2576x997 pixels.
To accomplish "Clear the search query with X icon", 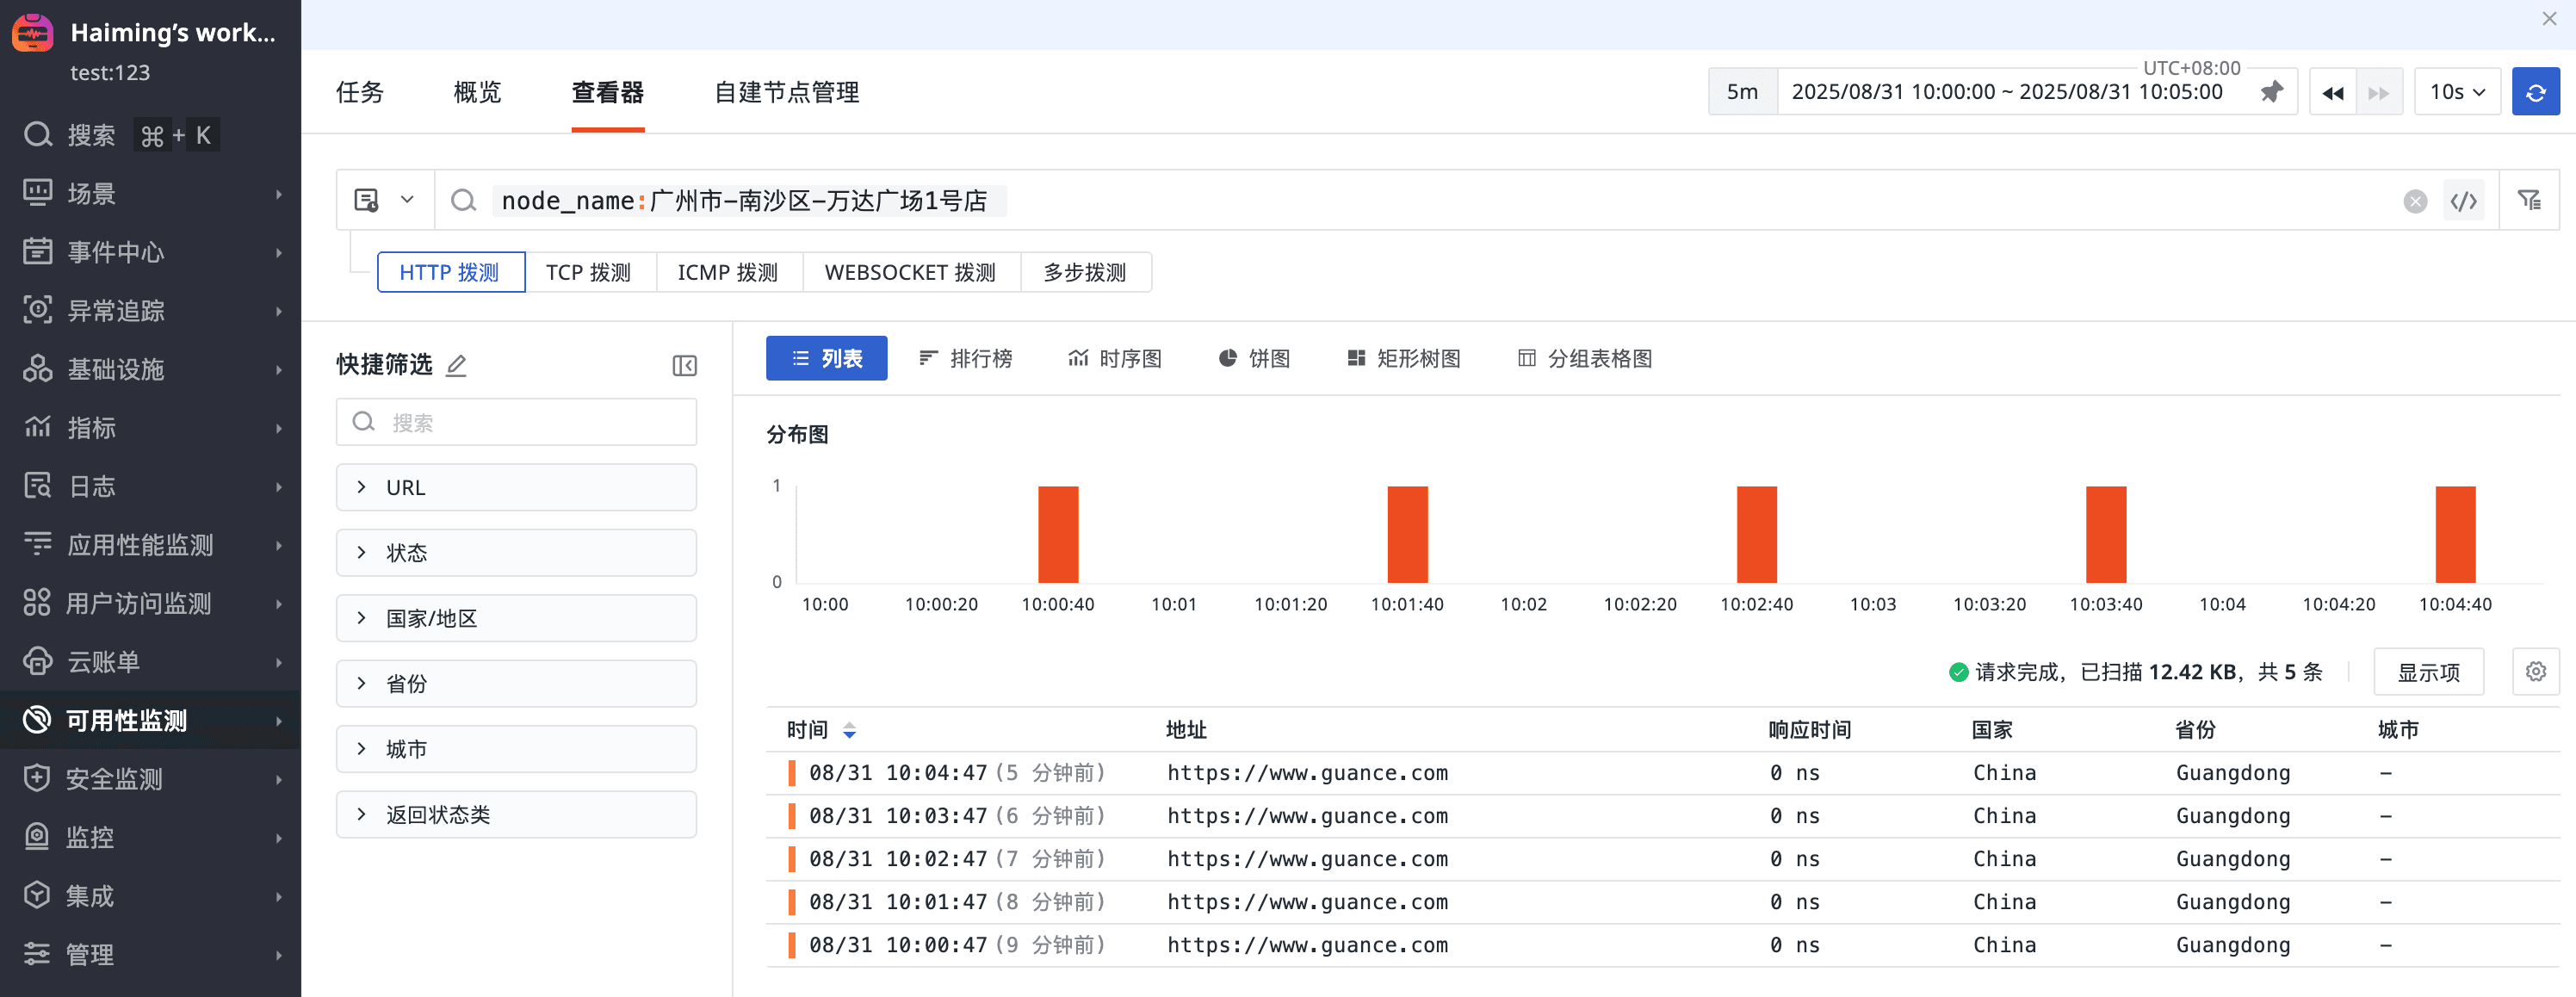I will click(x=2415, y=201).
